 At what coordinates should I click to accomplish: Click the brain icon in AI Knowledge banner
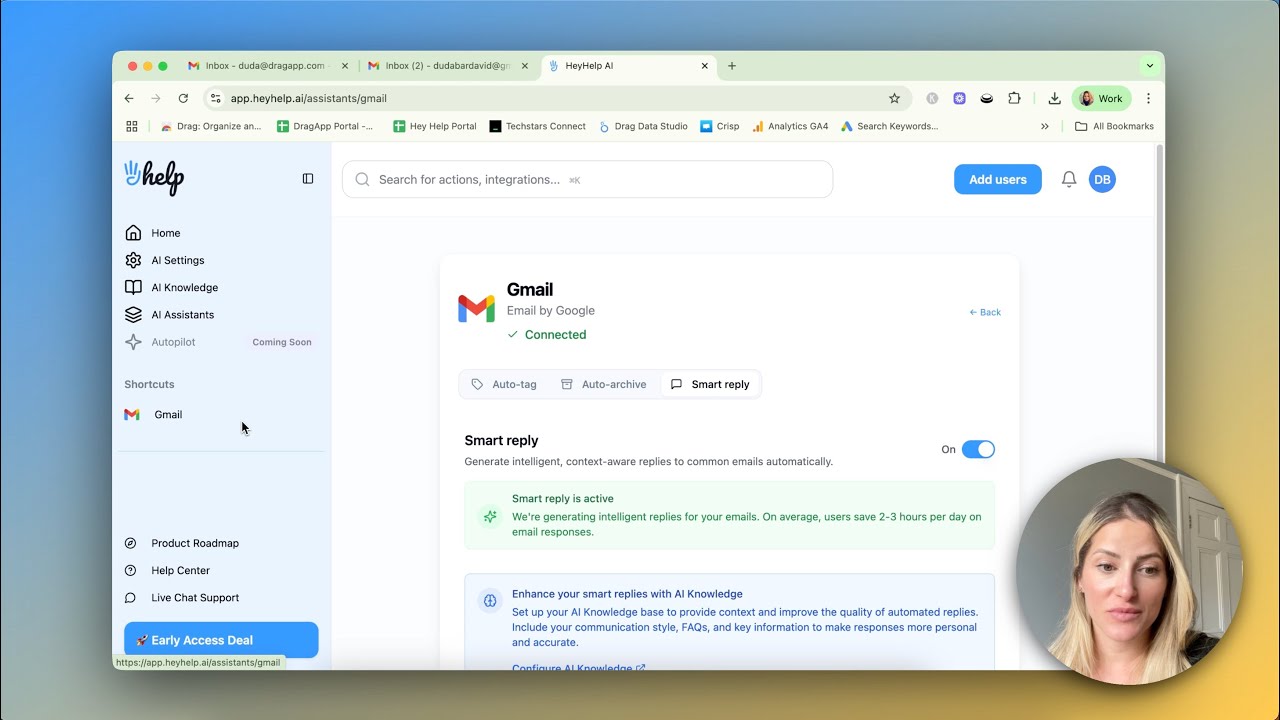click(x=490, y=601)
